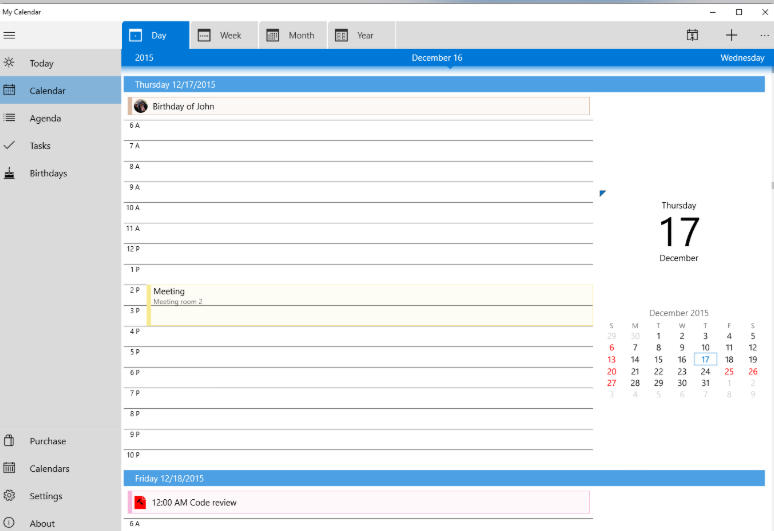Switch to the Week tab
Image resolution: width=774 pixels, height=531 pixels.
tap(220, 35)
